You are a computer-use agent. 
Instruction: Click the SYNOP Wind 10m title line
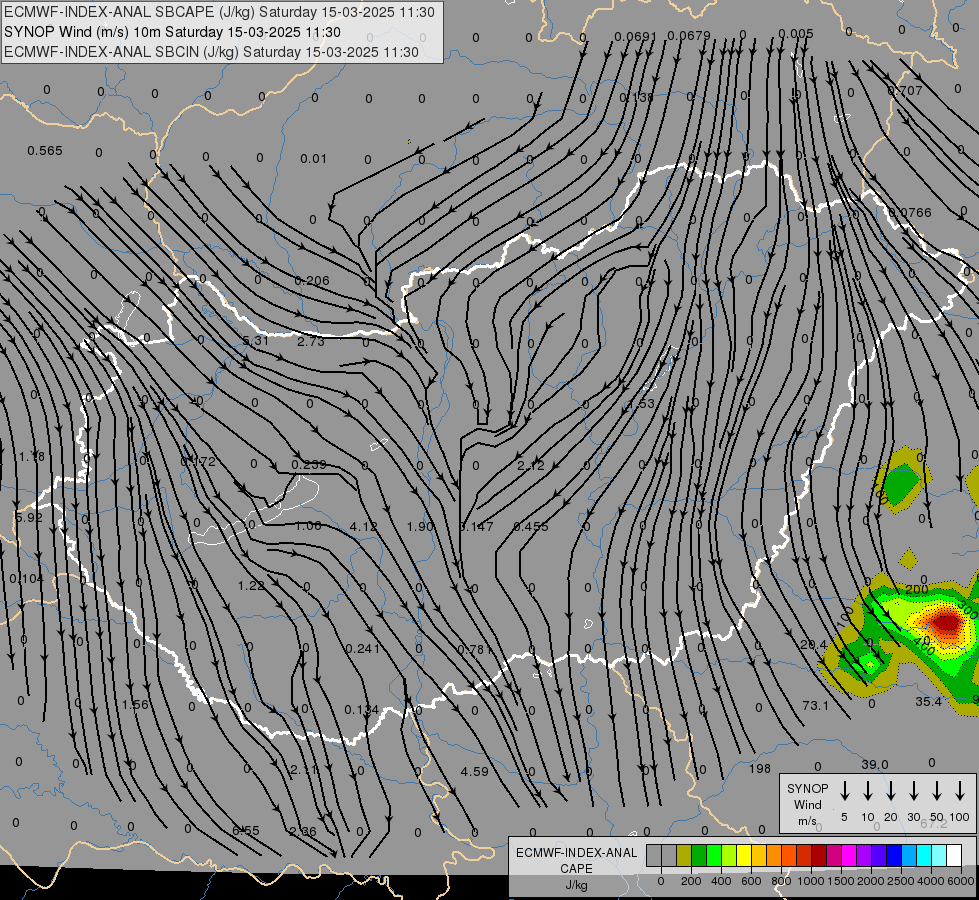172,32
